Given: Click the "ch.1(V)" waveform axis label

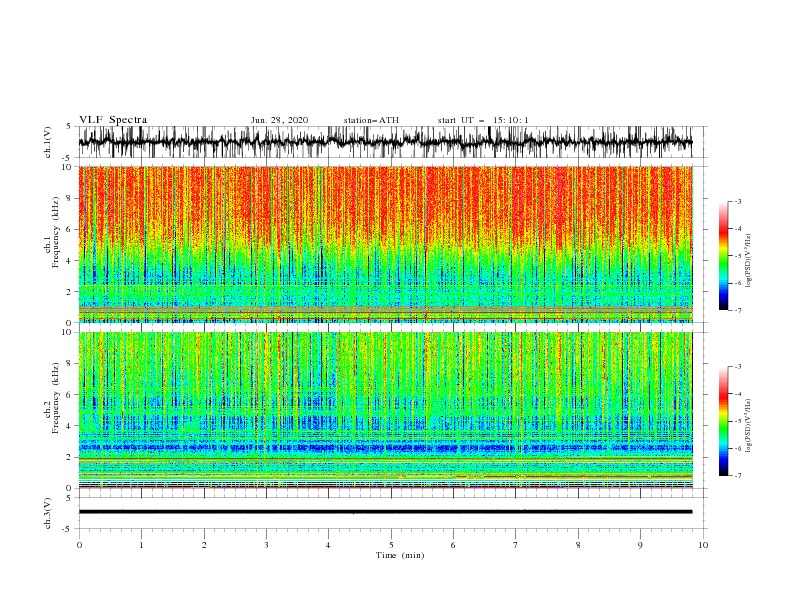Looking at the screenshot, I should [x=48, y=142].
